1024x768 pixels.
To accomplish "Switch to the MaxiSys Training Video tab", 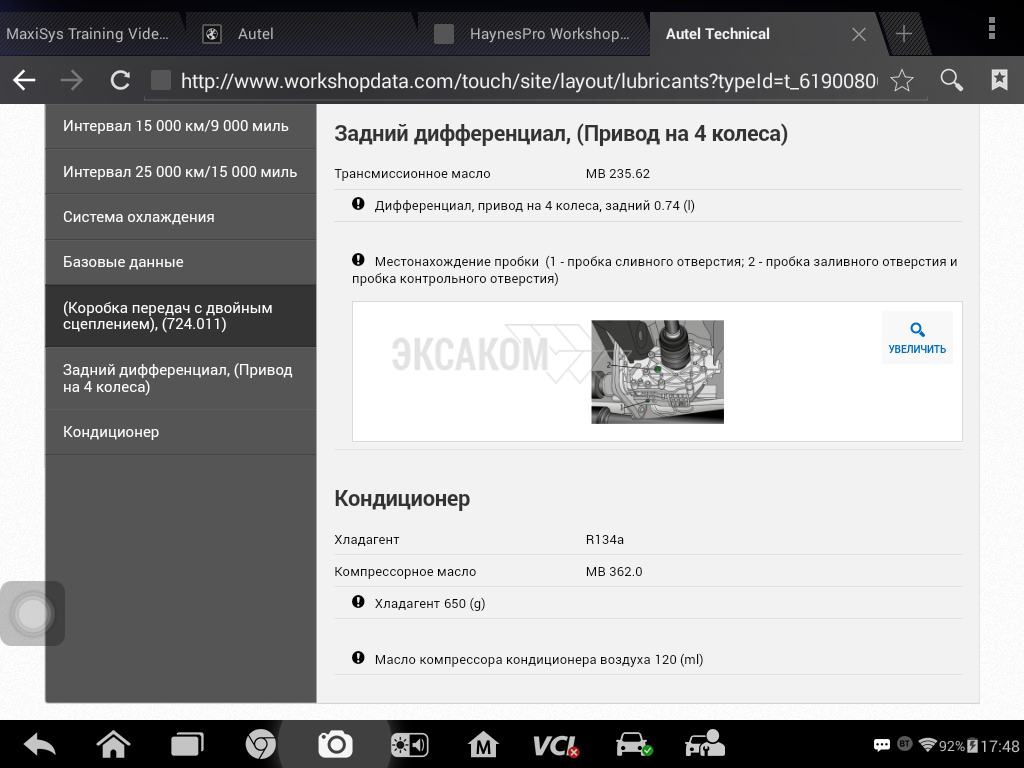I will (88, 34).
